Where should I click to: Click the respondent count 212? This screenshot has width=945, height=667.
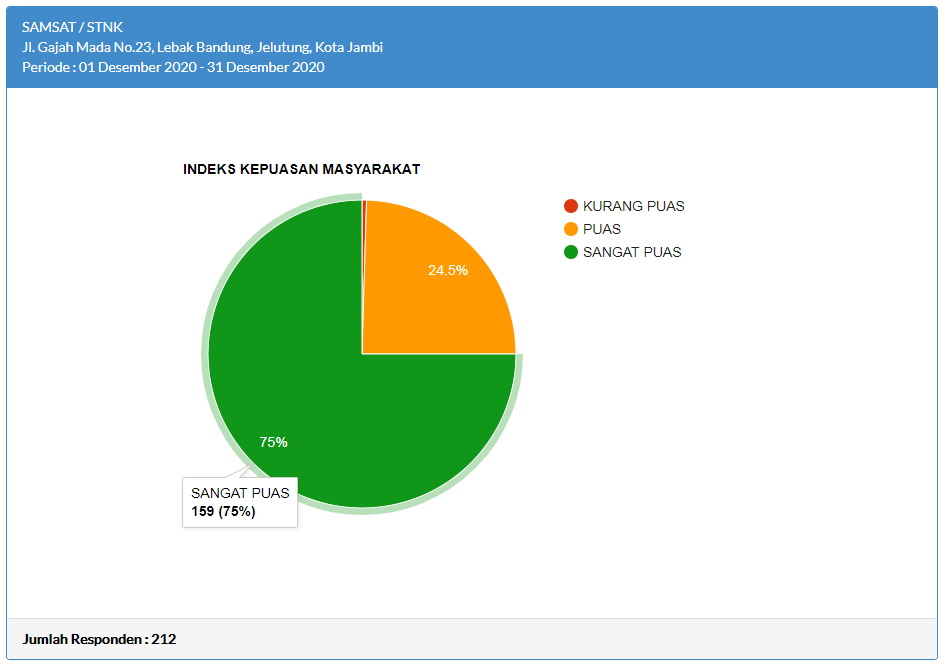point(164,639)
